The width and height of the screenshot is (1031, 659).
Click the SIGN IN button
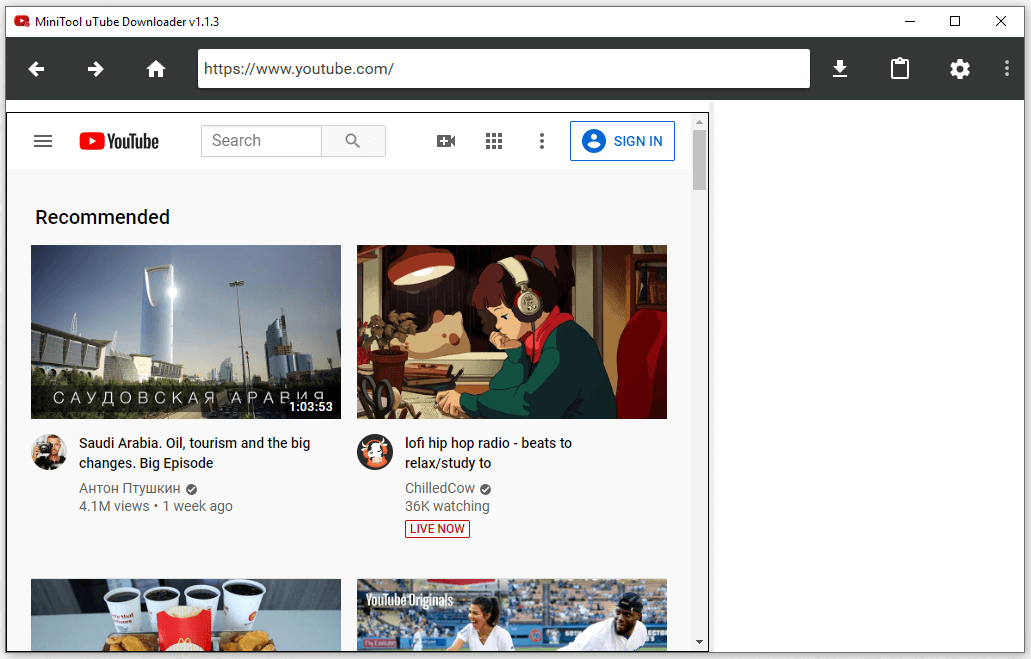coord(622,141)
